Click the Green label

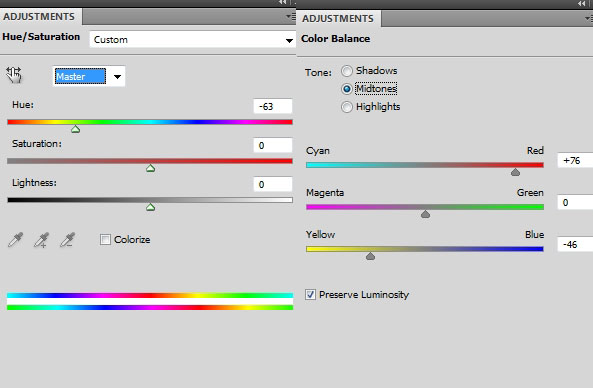530,192
